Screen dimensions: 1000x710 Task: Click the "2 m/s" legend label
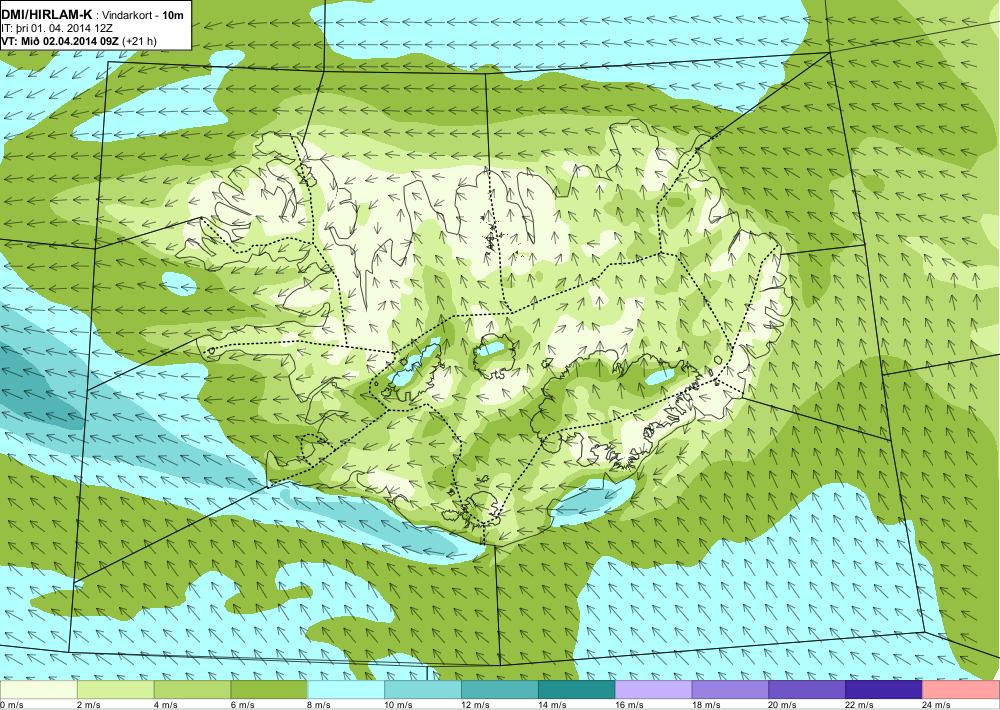pos(89,705)
